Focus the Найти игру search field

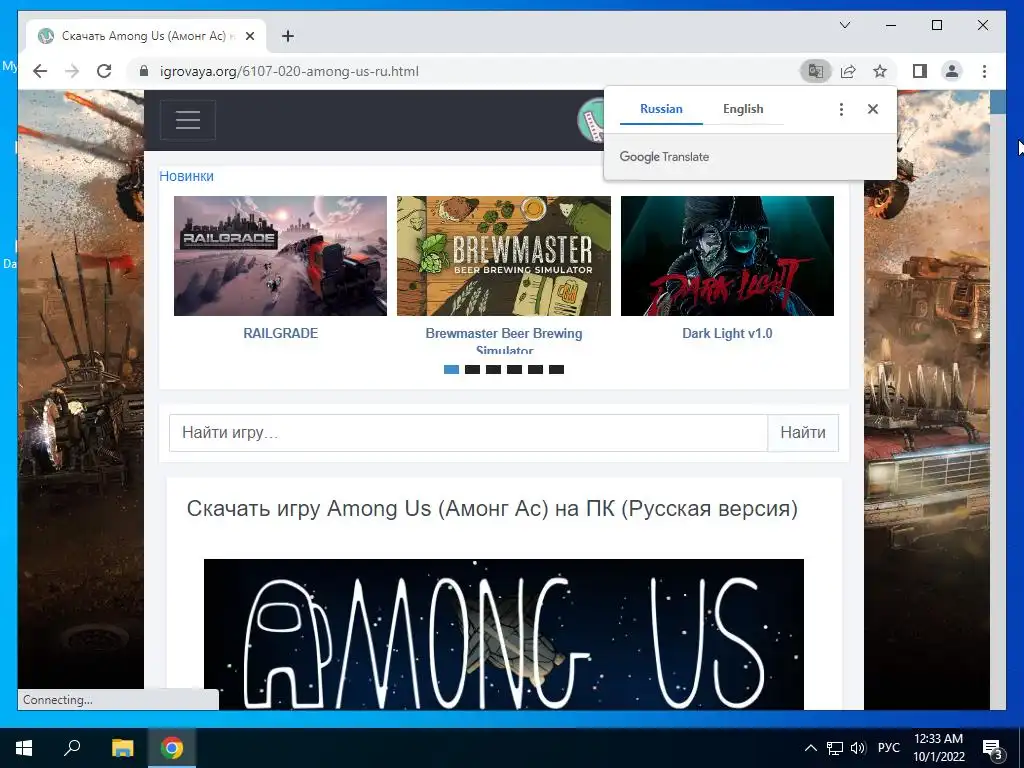click(468, 433)
